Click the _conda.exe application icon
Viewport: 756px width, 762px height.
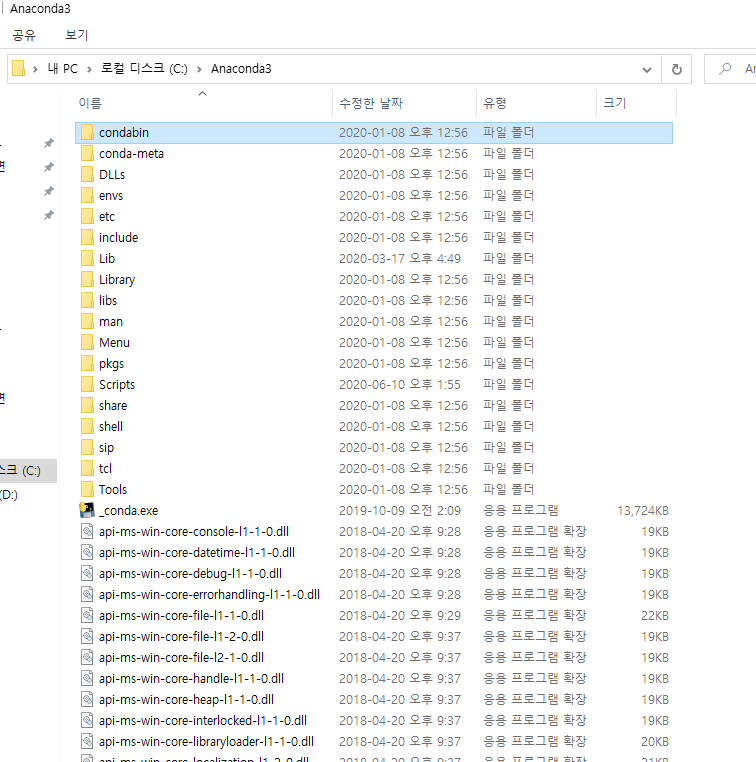(x=87, y=510)
